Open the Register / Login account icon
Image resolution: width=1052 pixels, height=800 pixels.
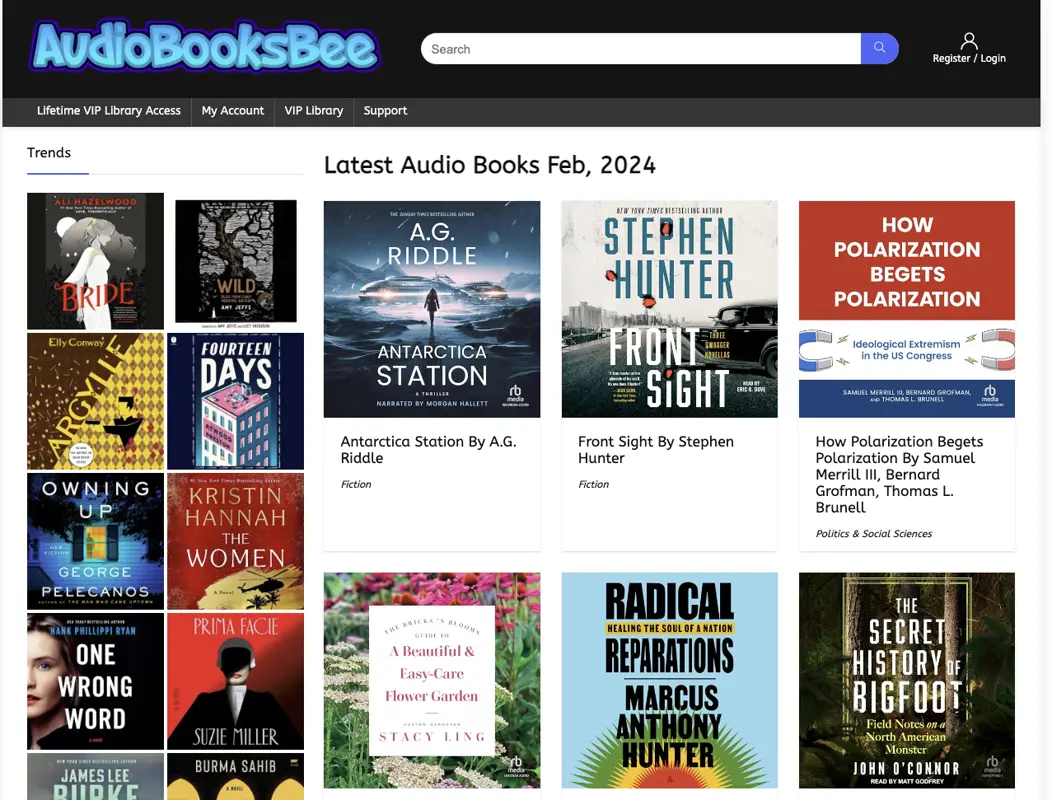click(968, 42)
